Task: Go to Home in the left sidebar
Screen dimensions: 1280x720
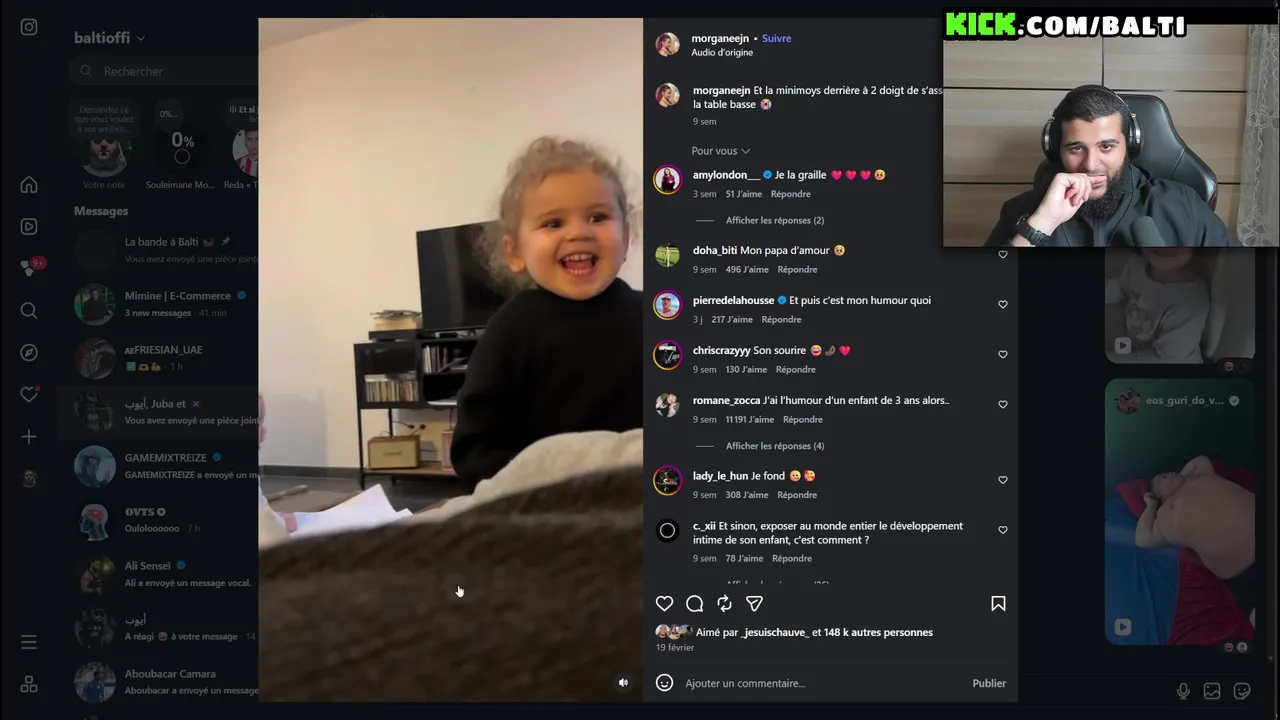Action: tap(29, 185)
